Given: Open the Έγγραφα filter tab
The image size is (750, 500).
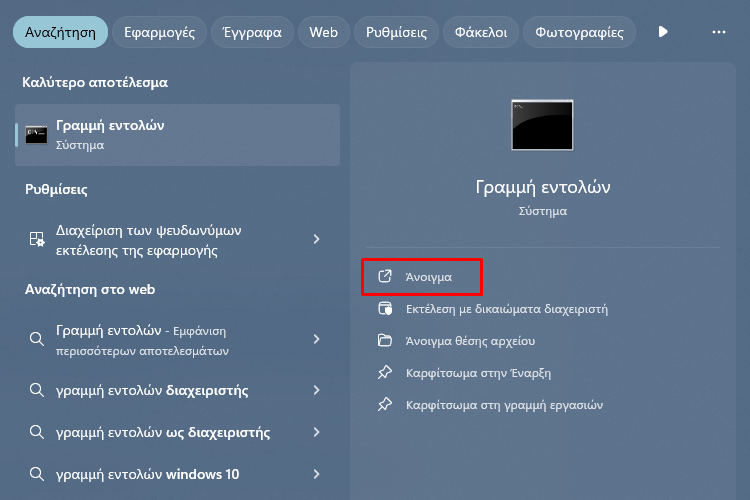Looking at the screenshot, I should pyautogui.click(x=252, y=32).
